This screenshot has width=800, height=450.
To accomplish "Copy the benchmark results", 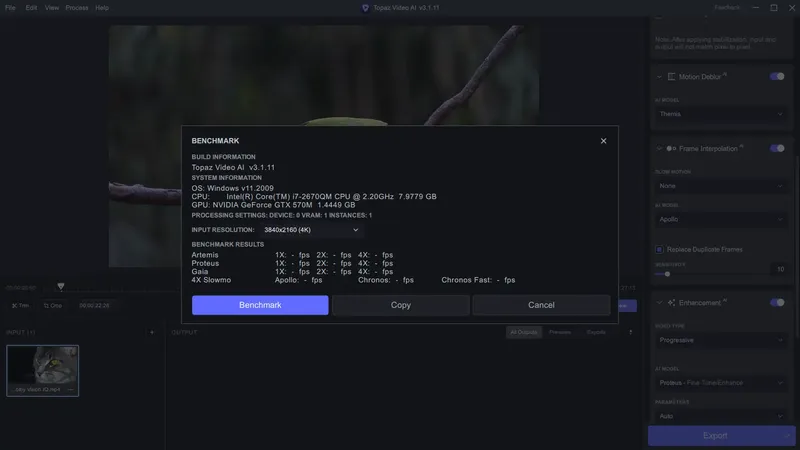I will point(401,305).
